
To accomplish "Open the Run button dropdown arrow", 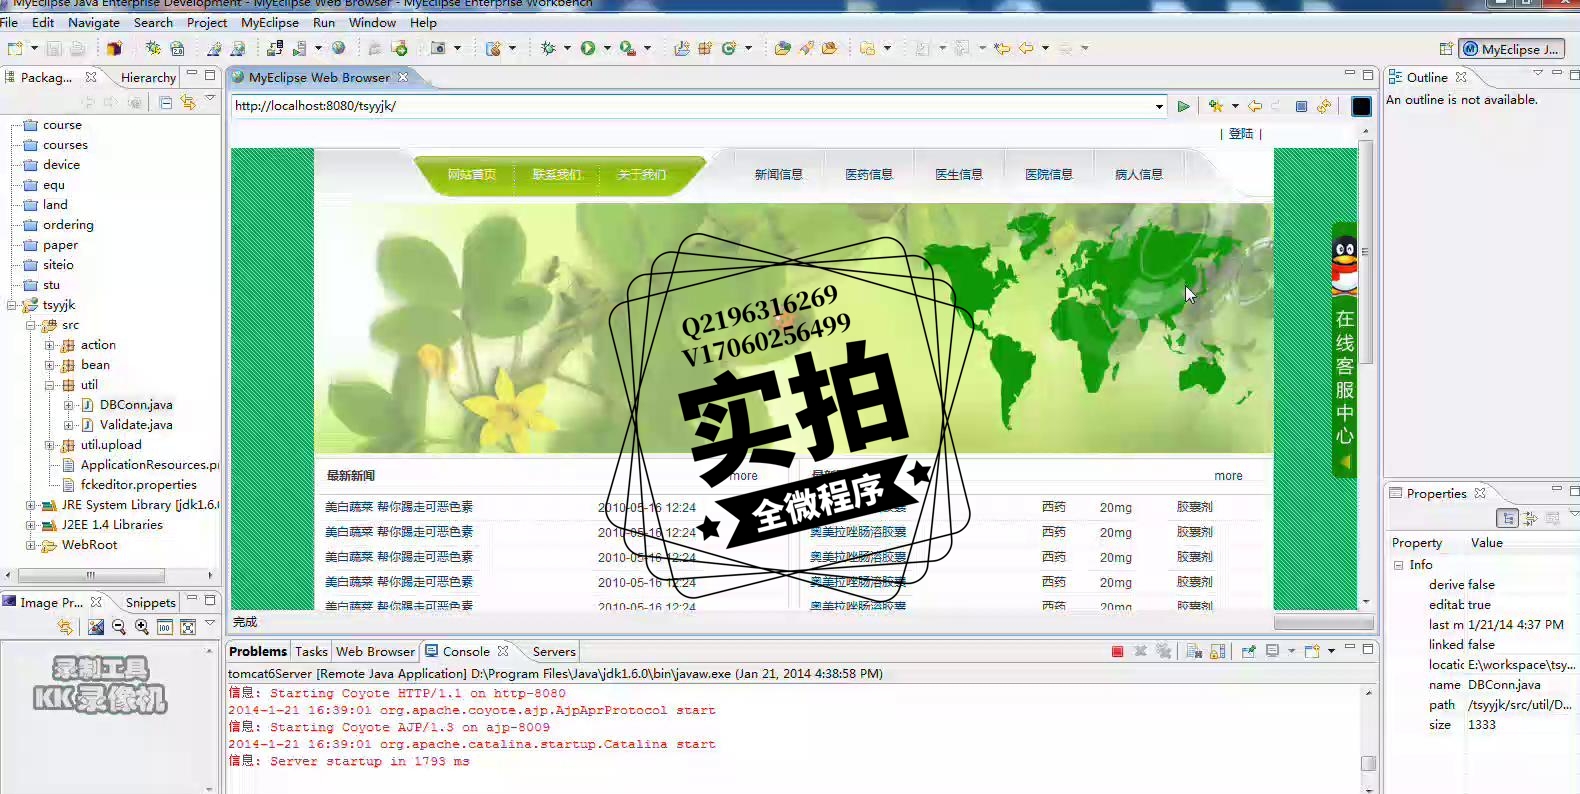I will point(607,48).
